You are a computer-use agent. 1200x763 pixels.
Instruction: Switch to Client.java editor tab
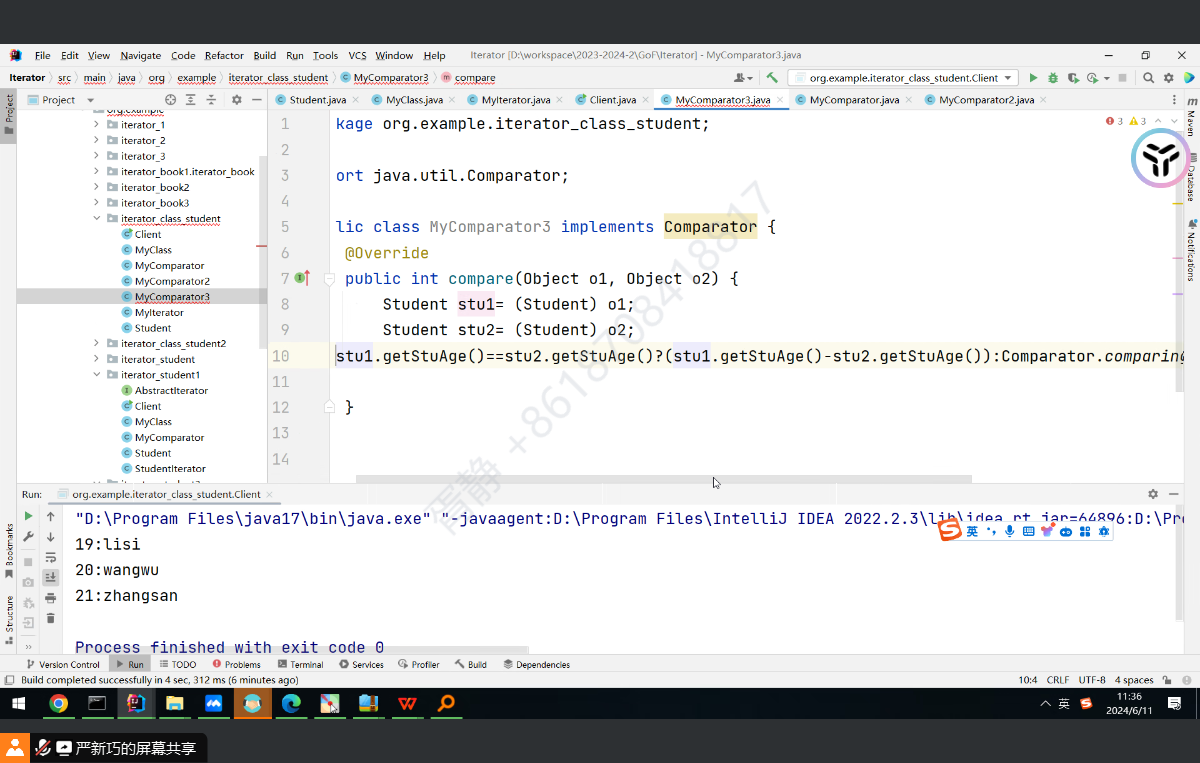(612, 100)
